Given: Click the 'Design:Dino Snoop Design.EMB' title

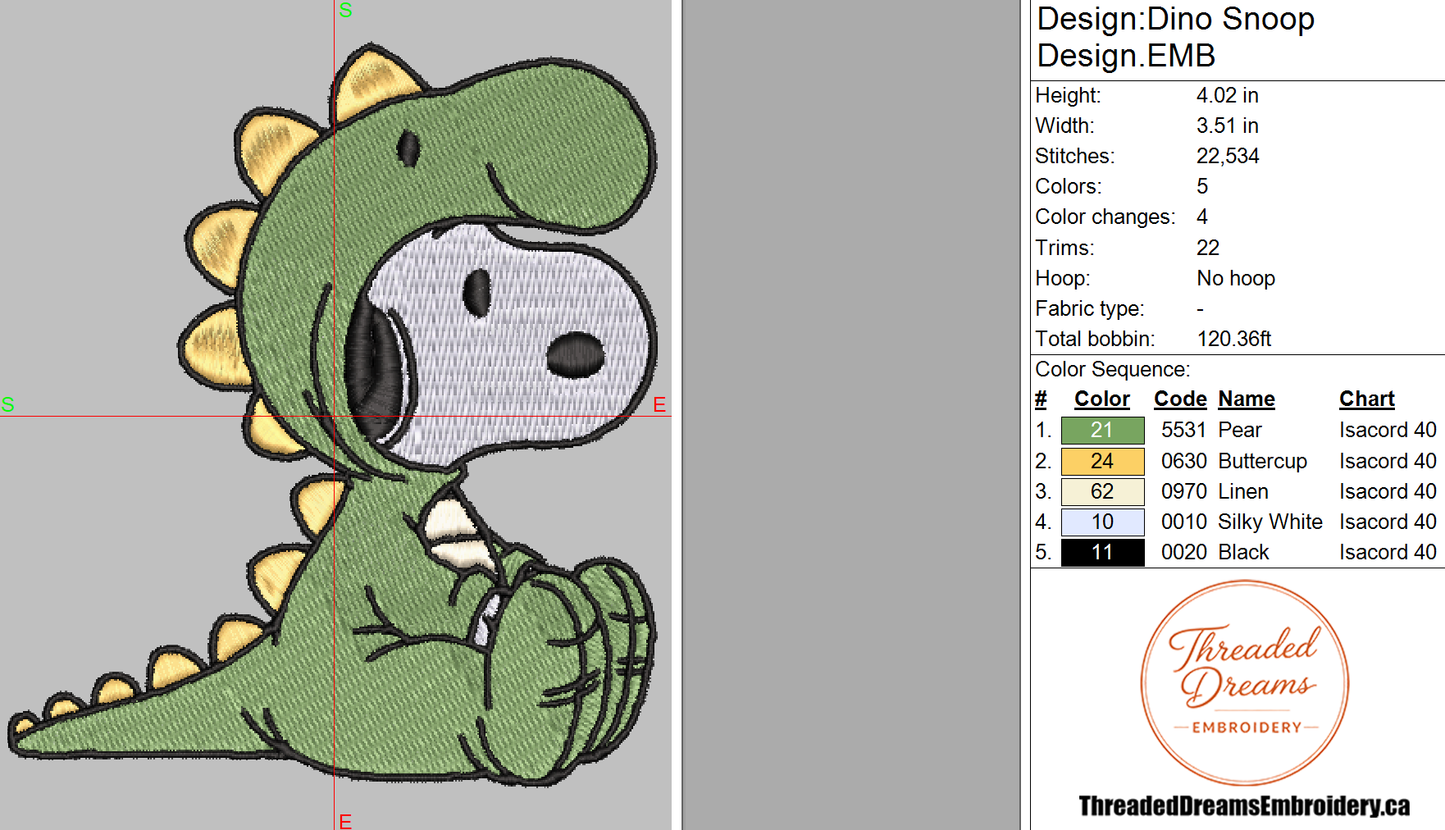Looking at the screenshot, I should tap(1176, 37).
